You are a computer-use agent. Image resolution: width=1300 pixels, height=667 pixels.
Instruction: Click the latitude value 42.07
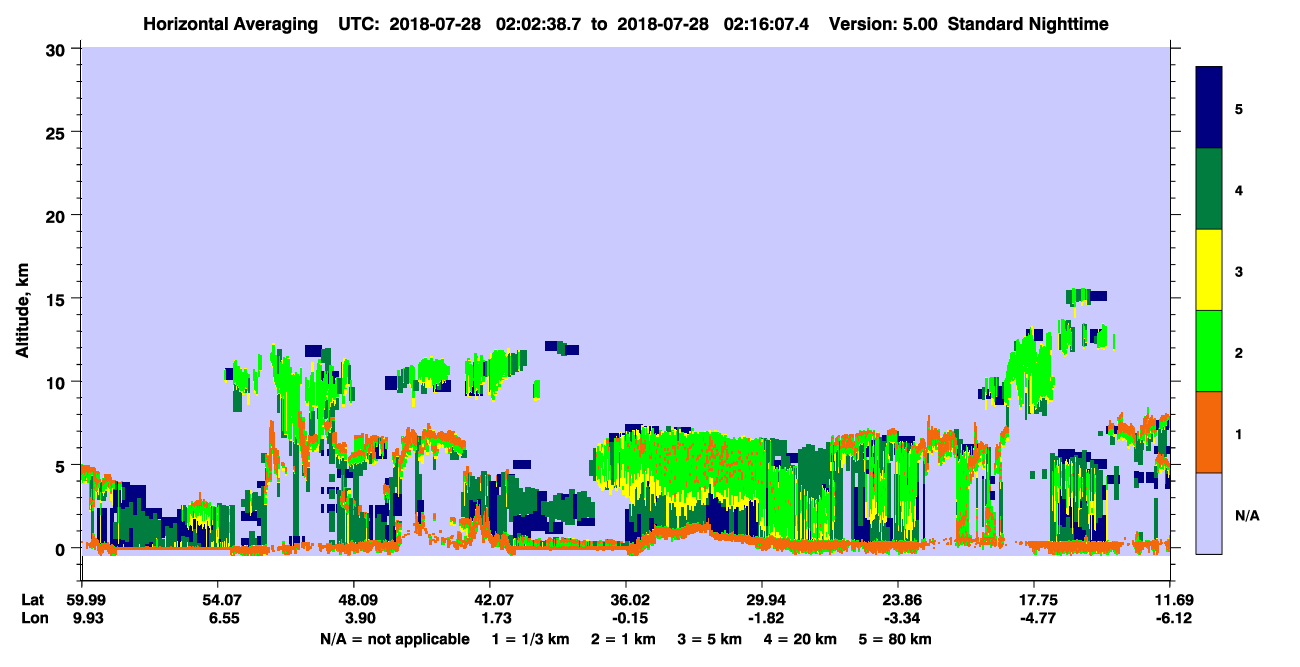point(490,600)
